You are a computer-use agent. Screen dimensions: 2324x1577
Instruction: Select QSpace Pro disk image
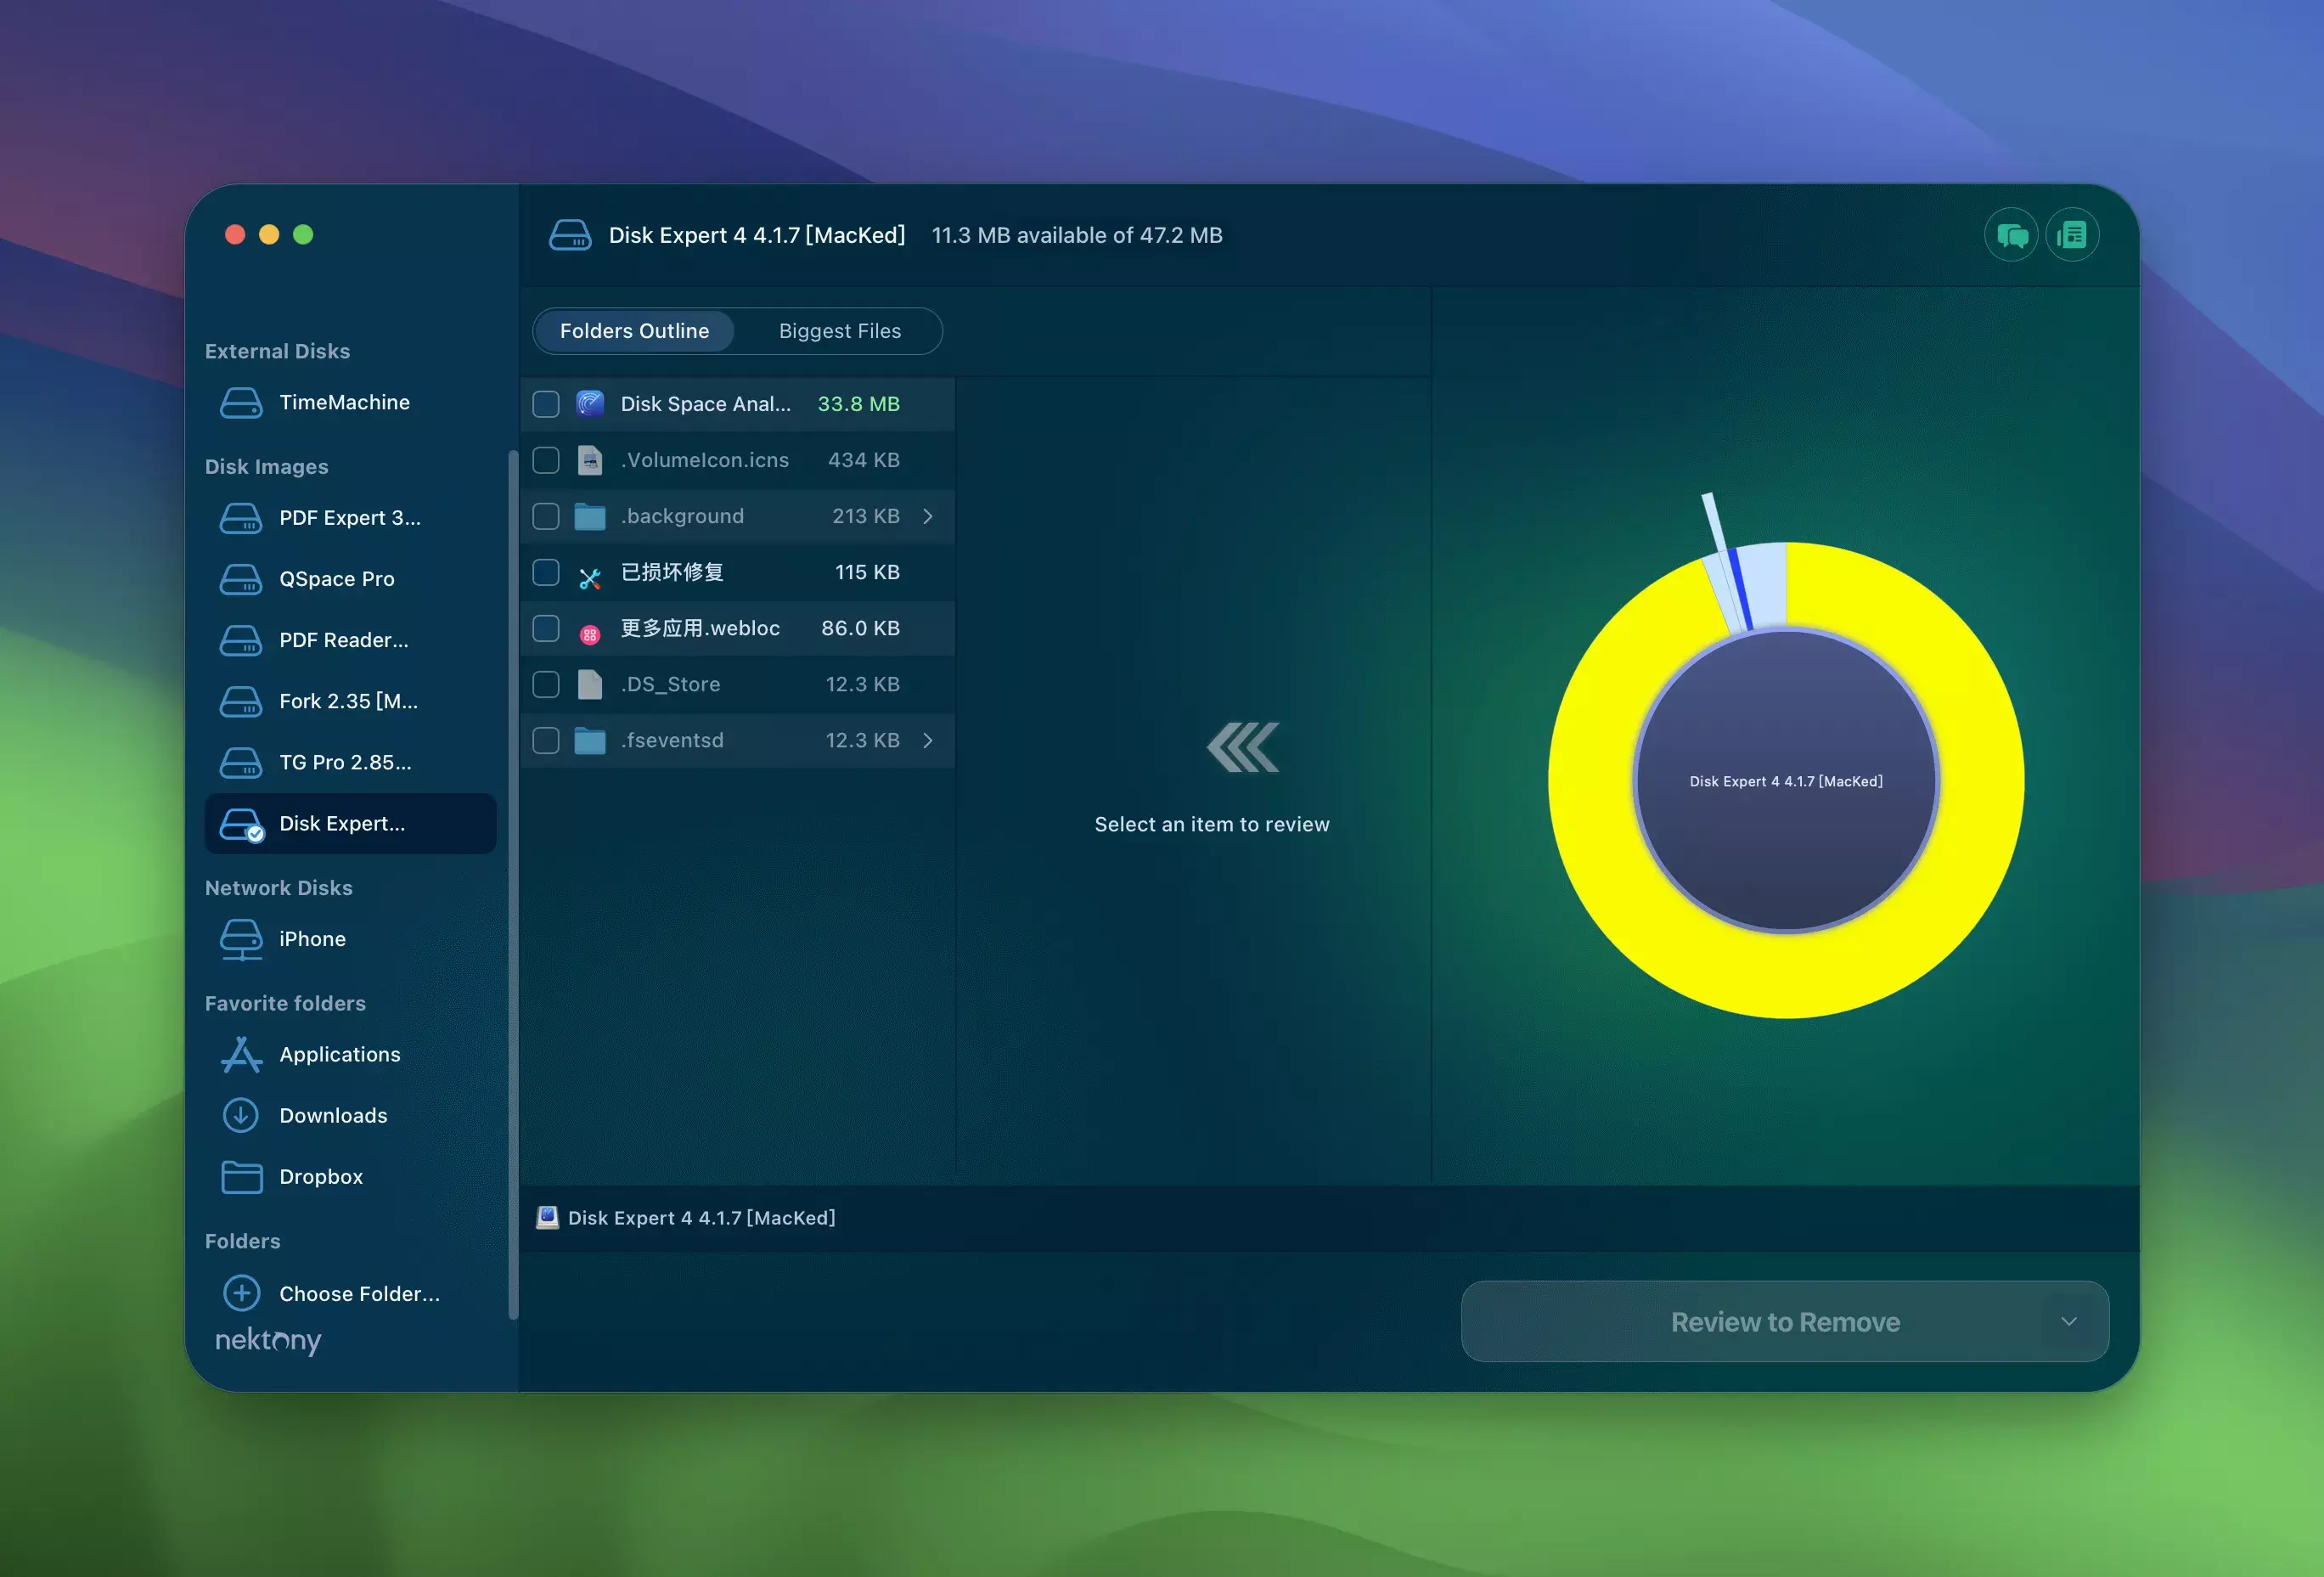[336, 579]
